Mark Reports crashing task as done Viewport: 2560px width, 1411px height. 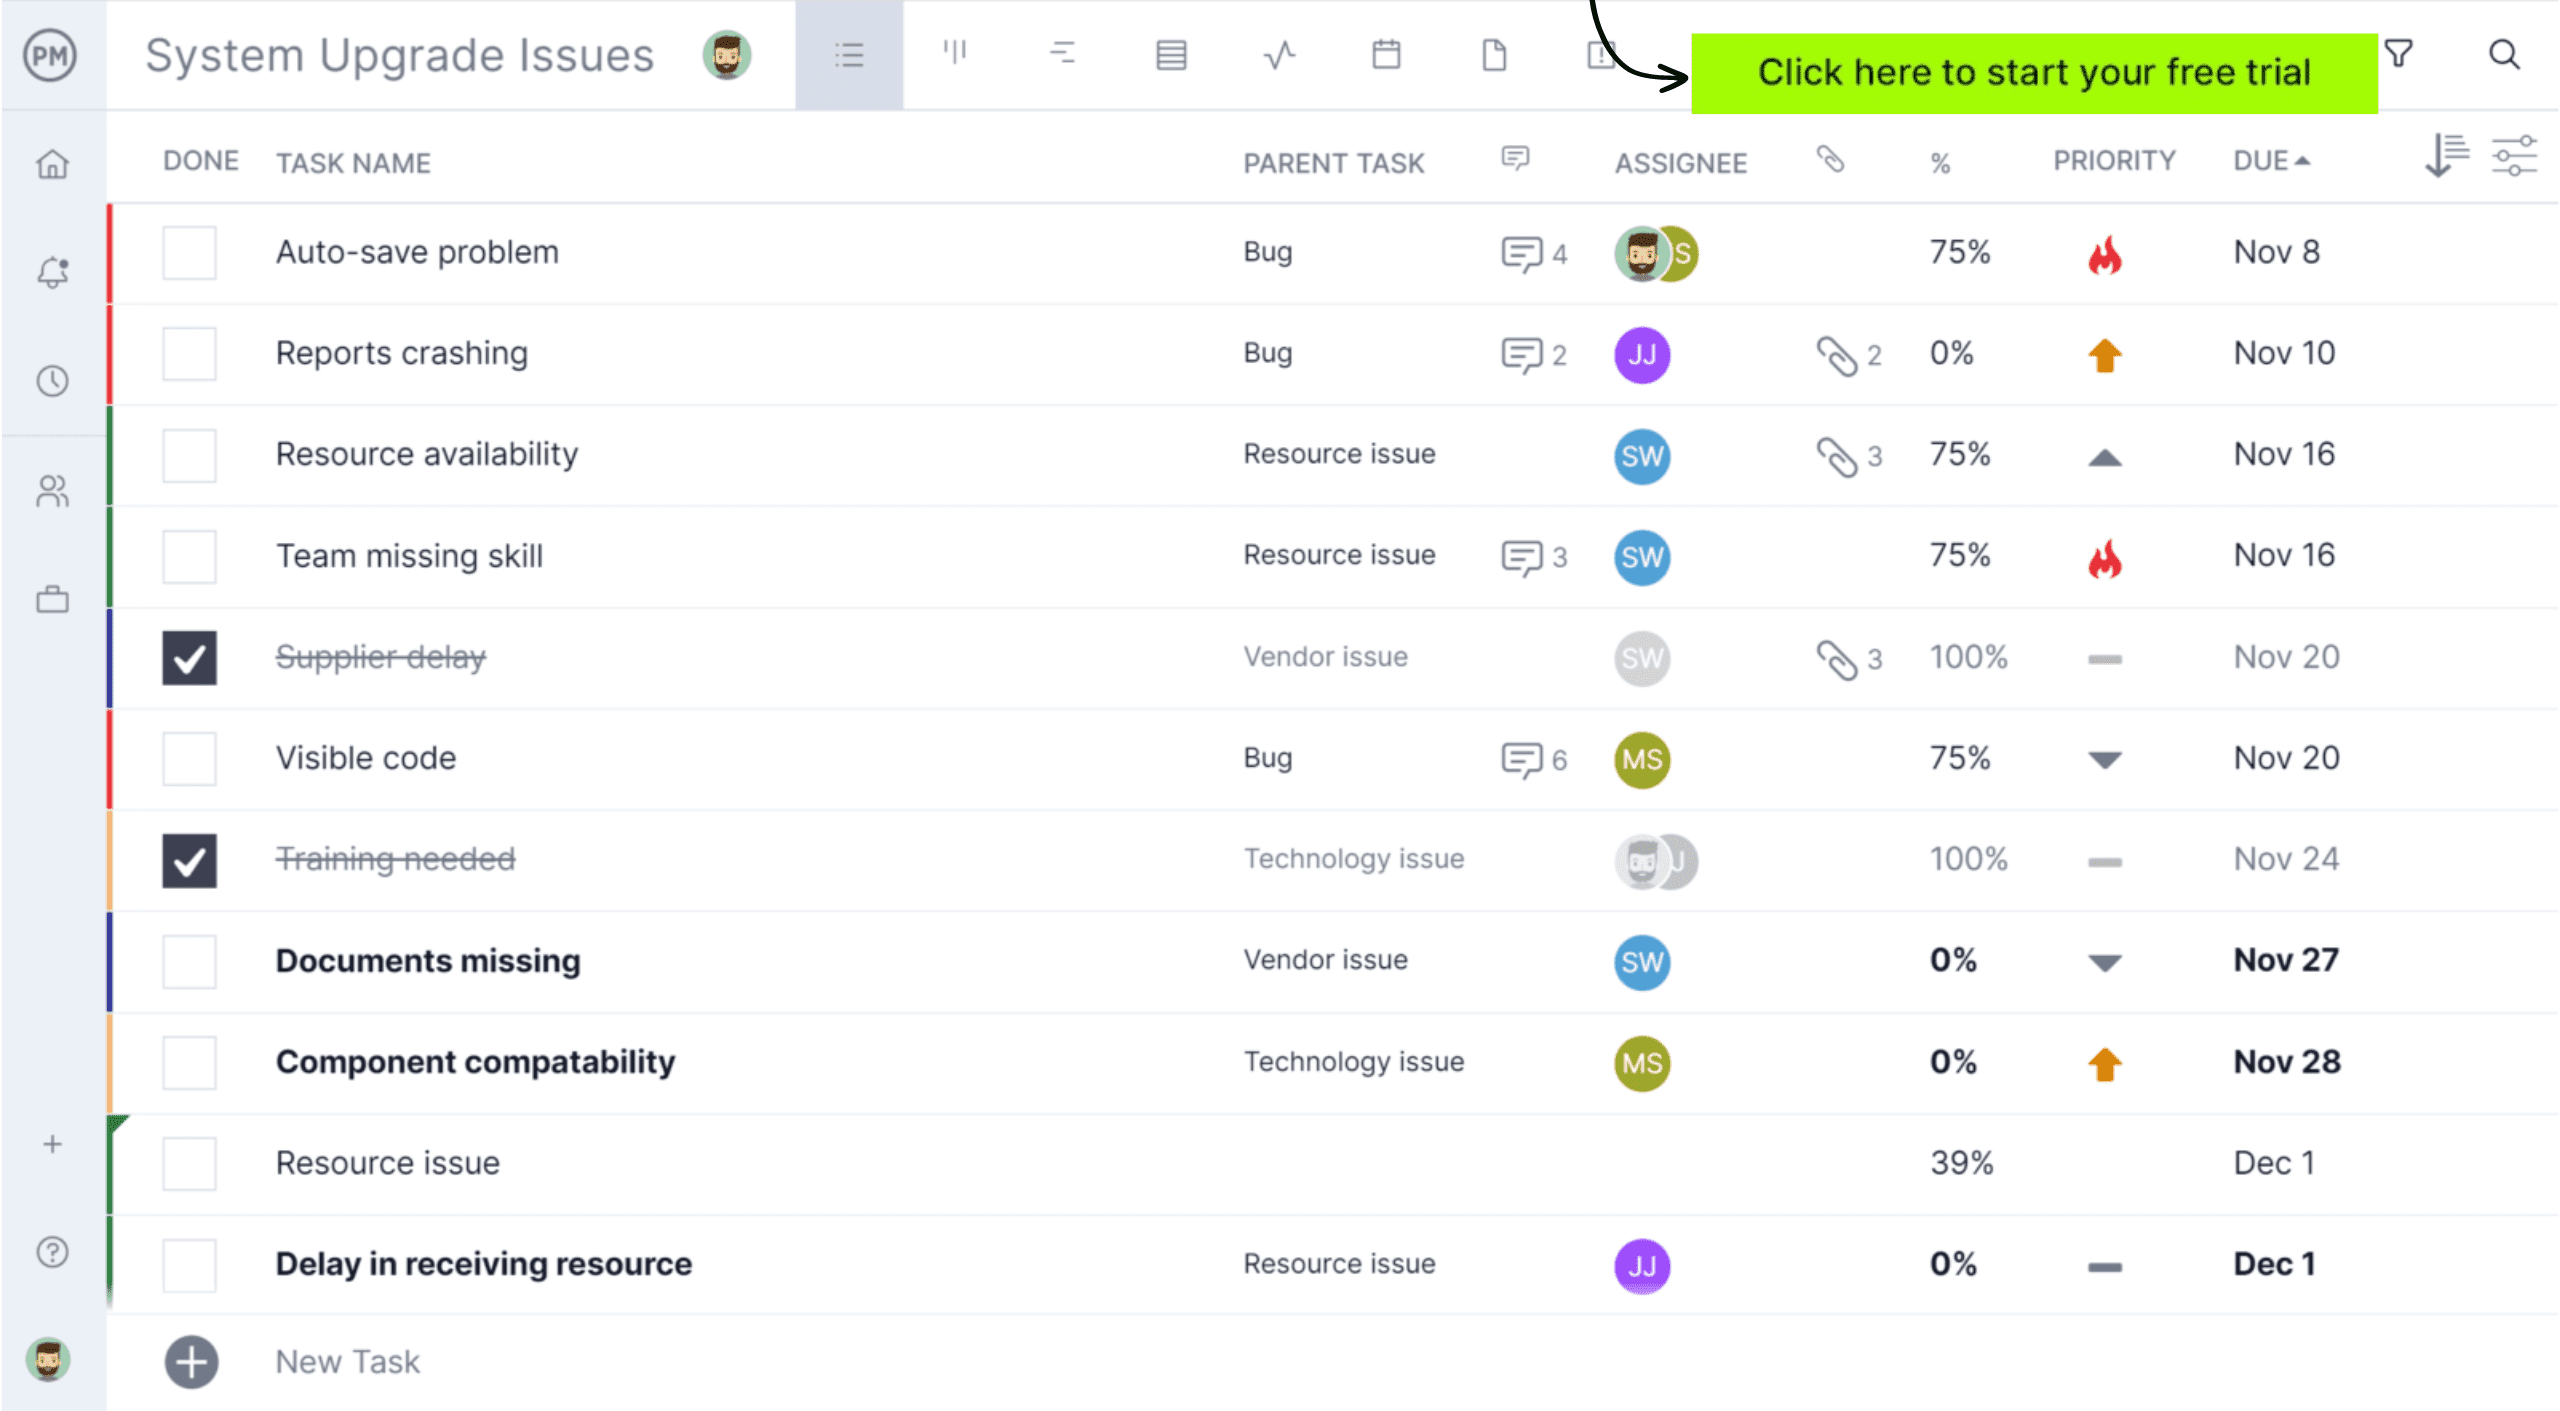click(x=189, y=353)
